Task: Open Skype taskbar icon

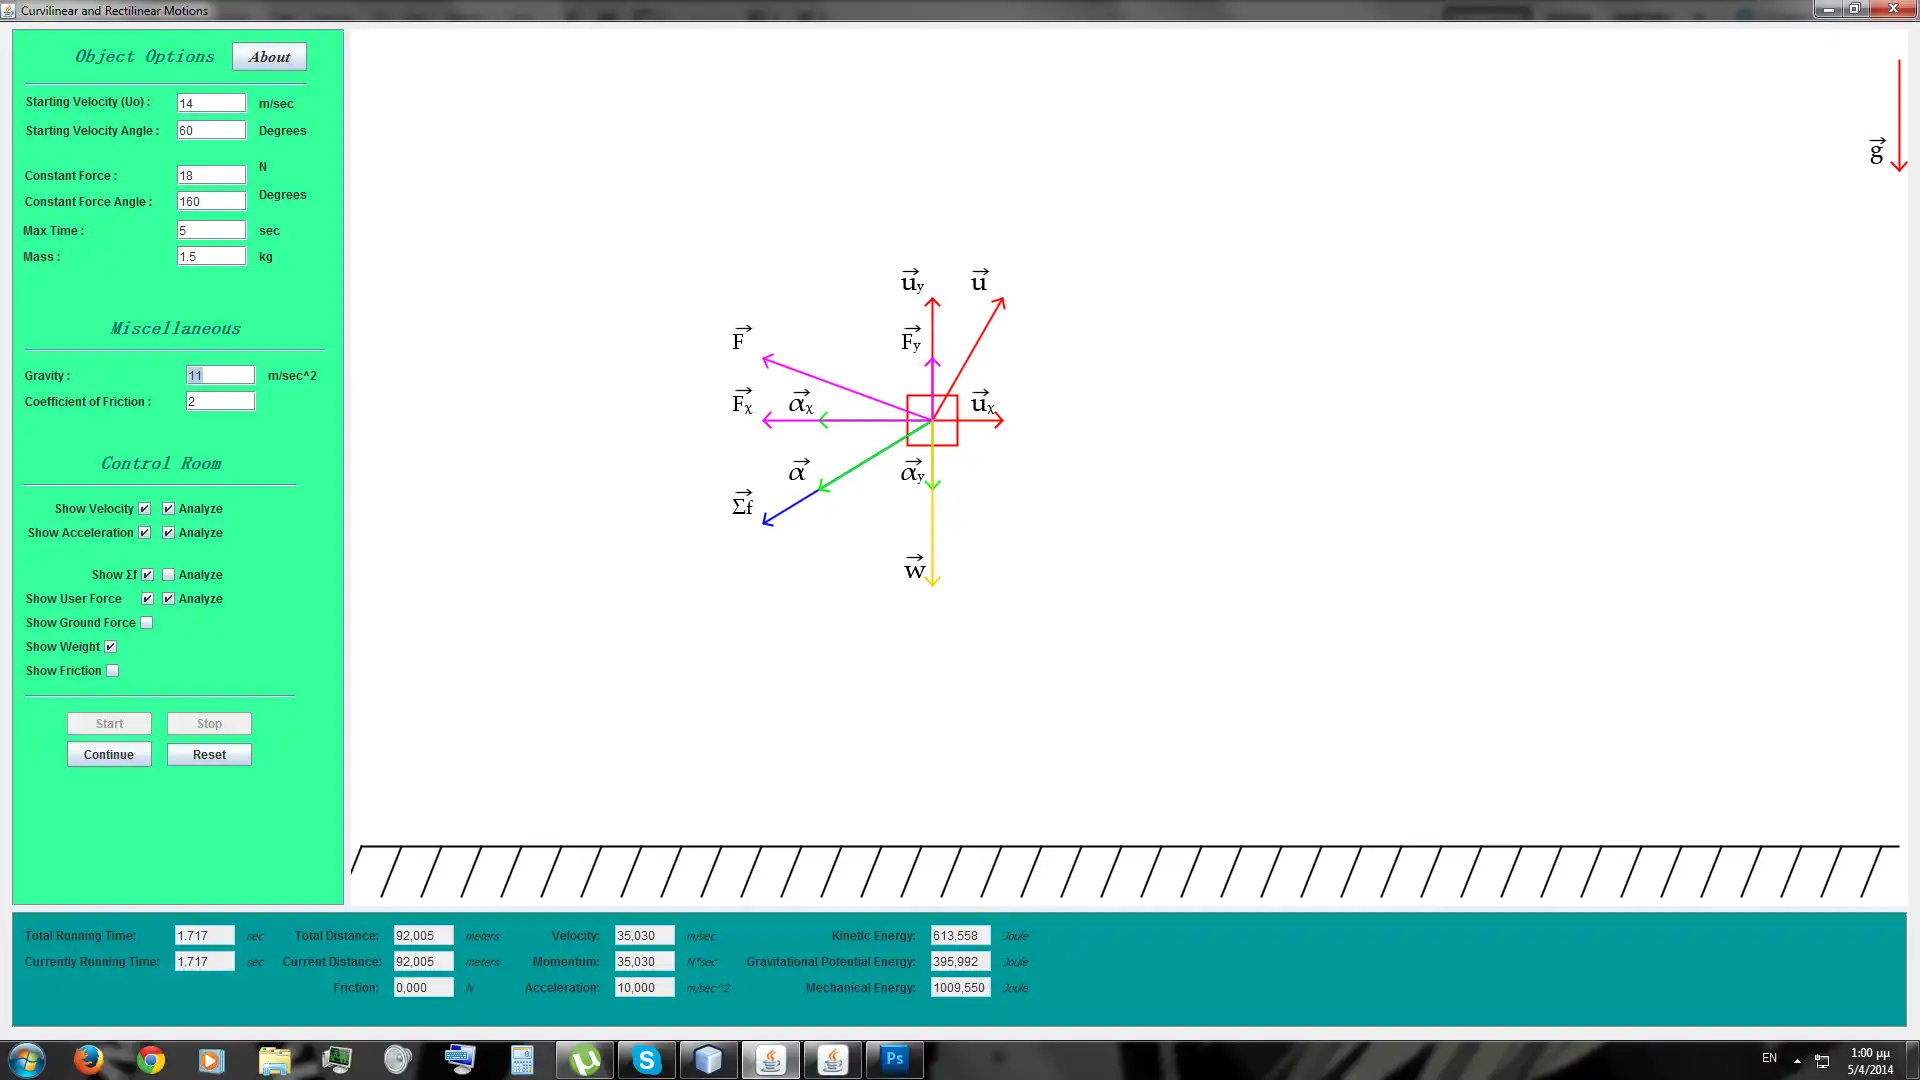Action: pos(646,1059)
